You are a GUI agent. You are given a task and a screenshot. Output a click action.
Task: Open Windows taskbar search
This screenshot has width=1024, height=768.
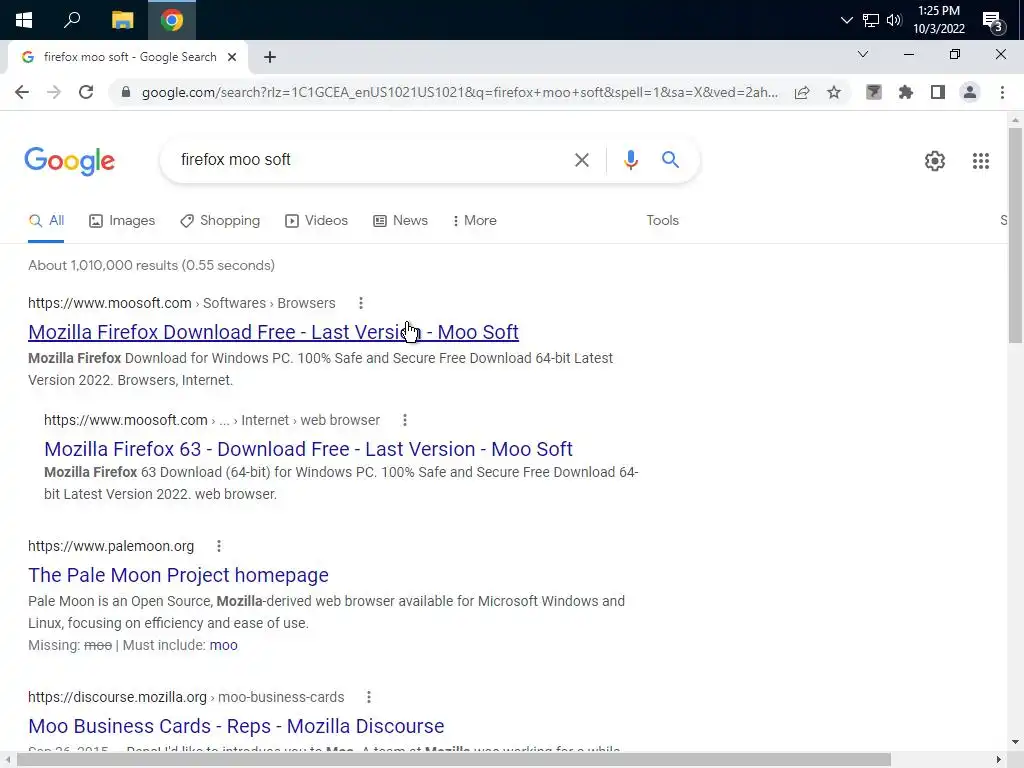(x=72, y=20)
